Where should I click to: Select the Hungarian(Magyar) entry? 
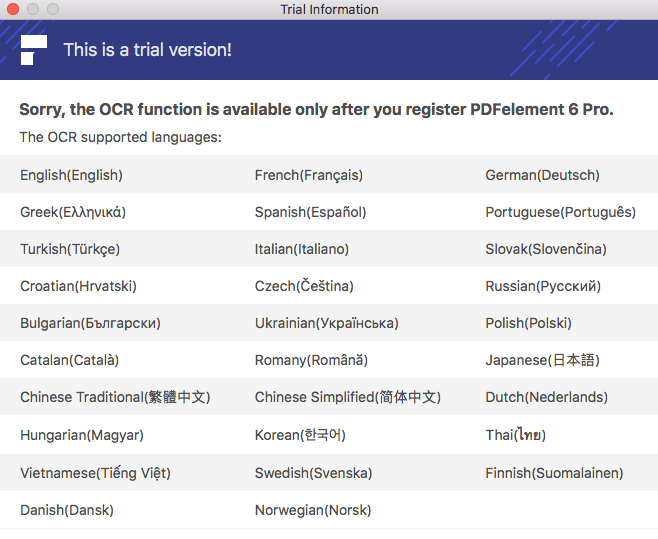point(82,435)
